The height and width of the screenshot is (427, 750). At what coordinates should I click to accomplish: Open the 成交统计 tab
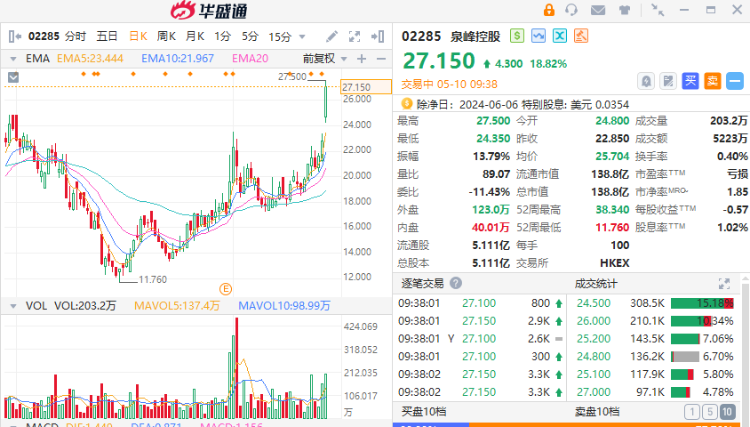click(x=596, y=284)
